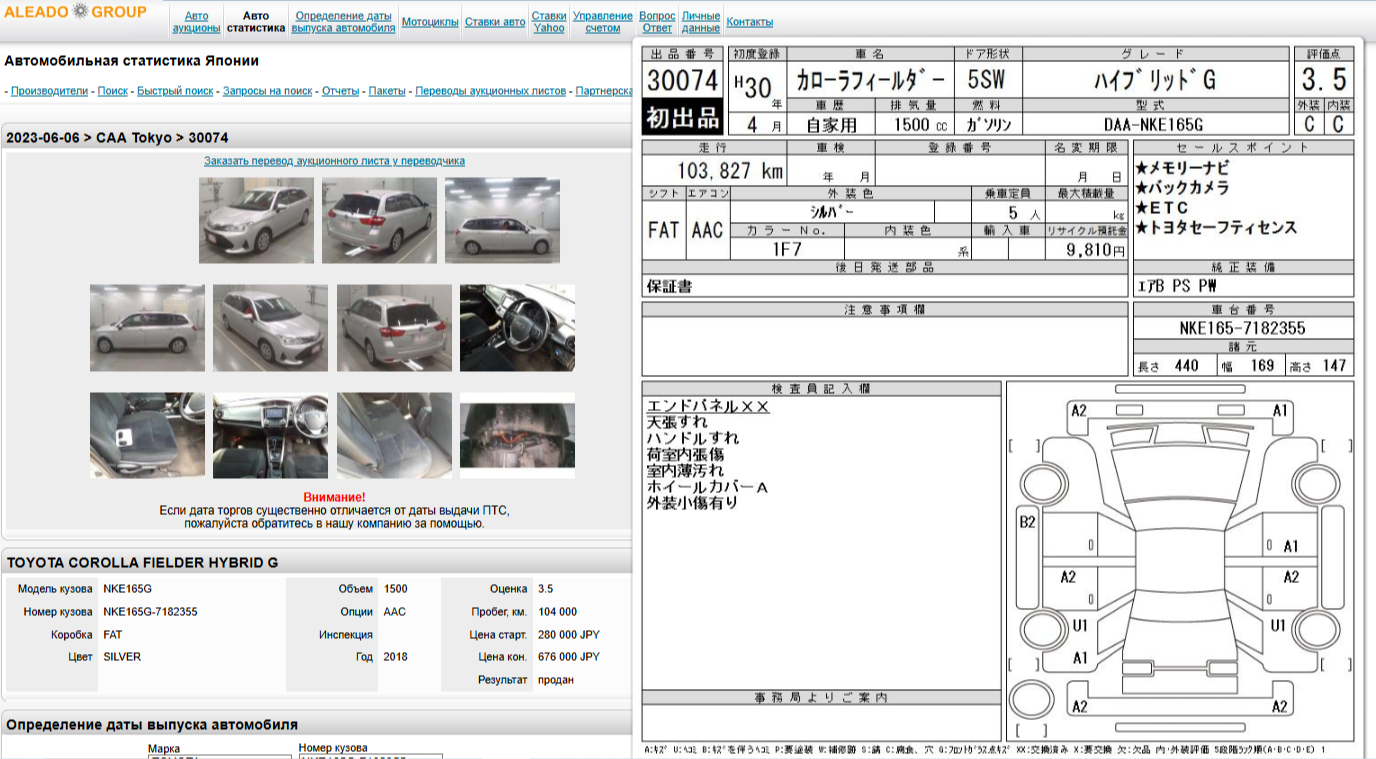The image size is (1376, 759).
Task: Click the Производители link
Action: tap(50, 91)
